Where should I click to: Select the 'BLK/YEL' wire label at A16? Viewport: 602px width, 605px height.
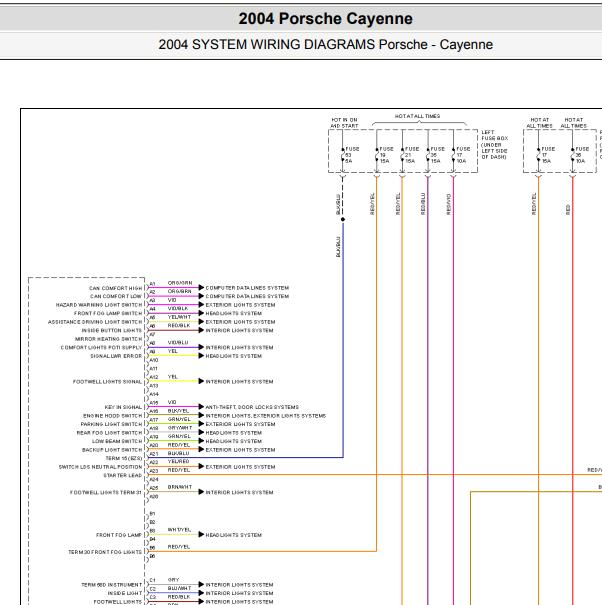pos(178,411)
